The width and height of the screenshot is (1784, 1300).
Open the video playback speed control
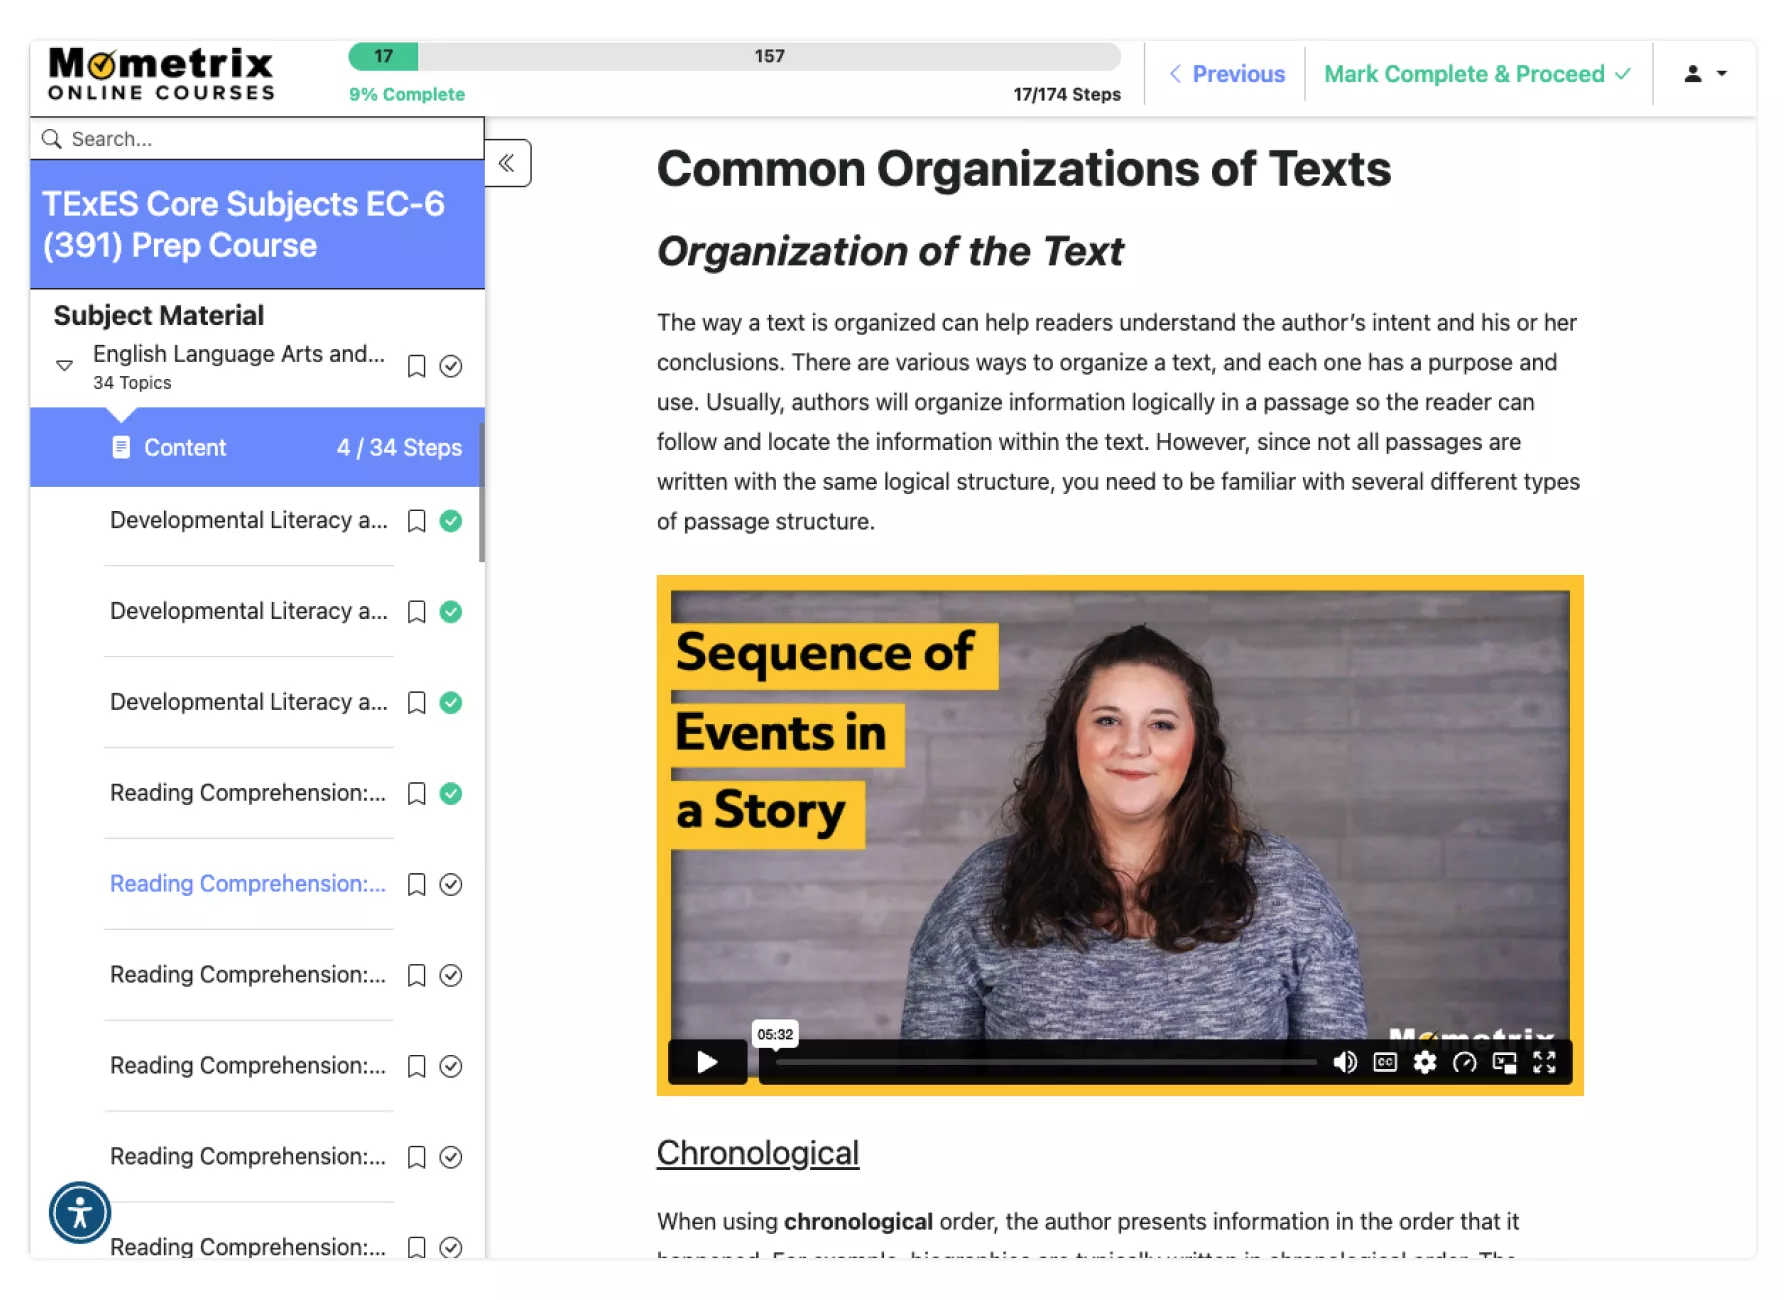point(1465,1062)
